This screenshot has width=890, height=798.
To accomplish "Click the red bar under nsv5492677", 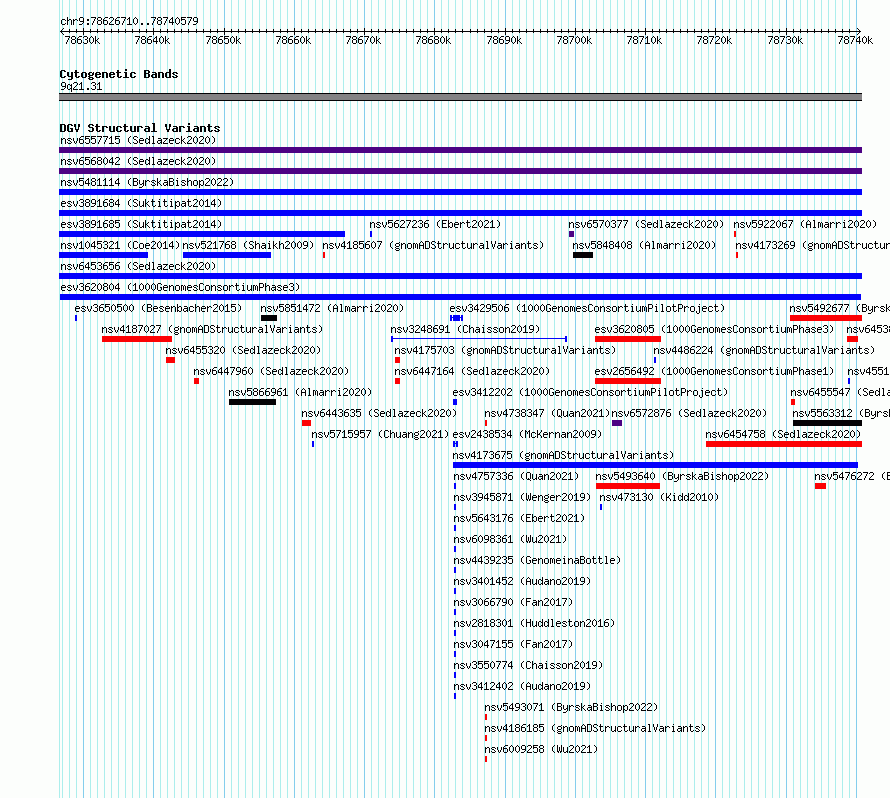I will pyautogui.click(x=826, y=318).
